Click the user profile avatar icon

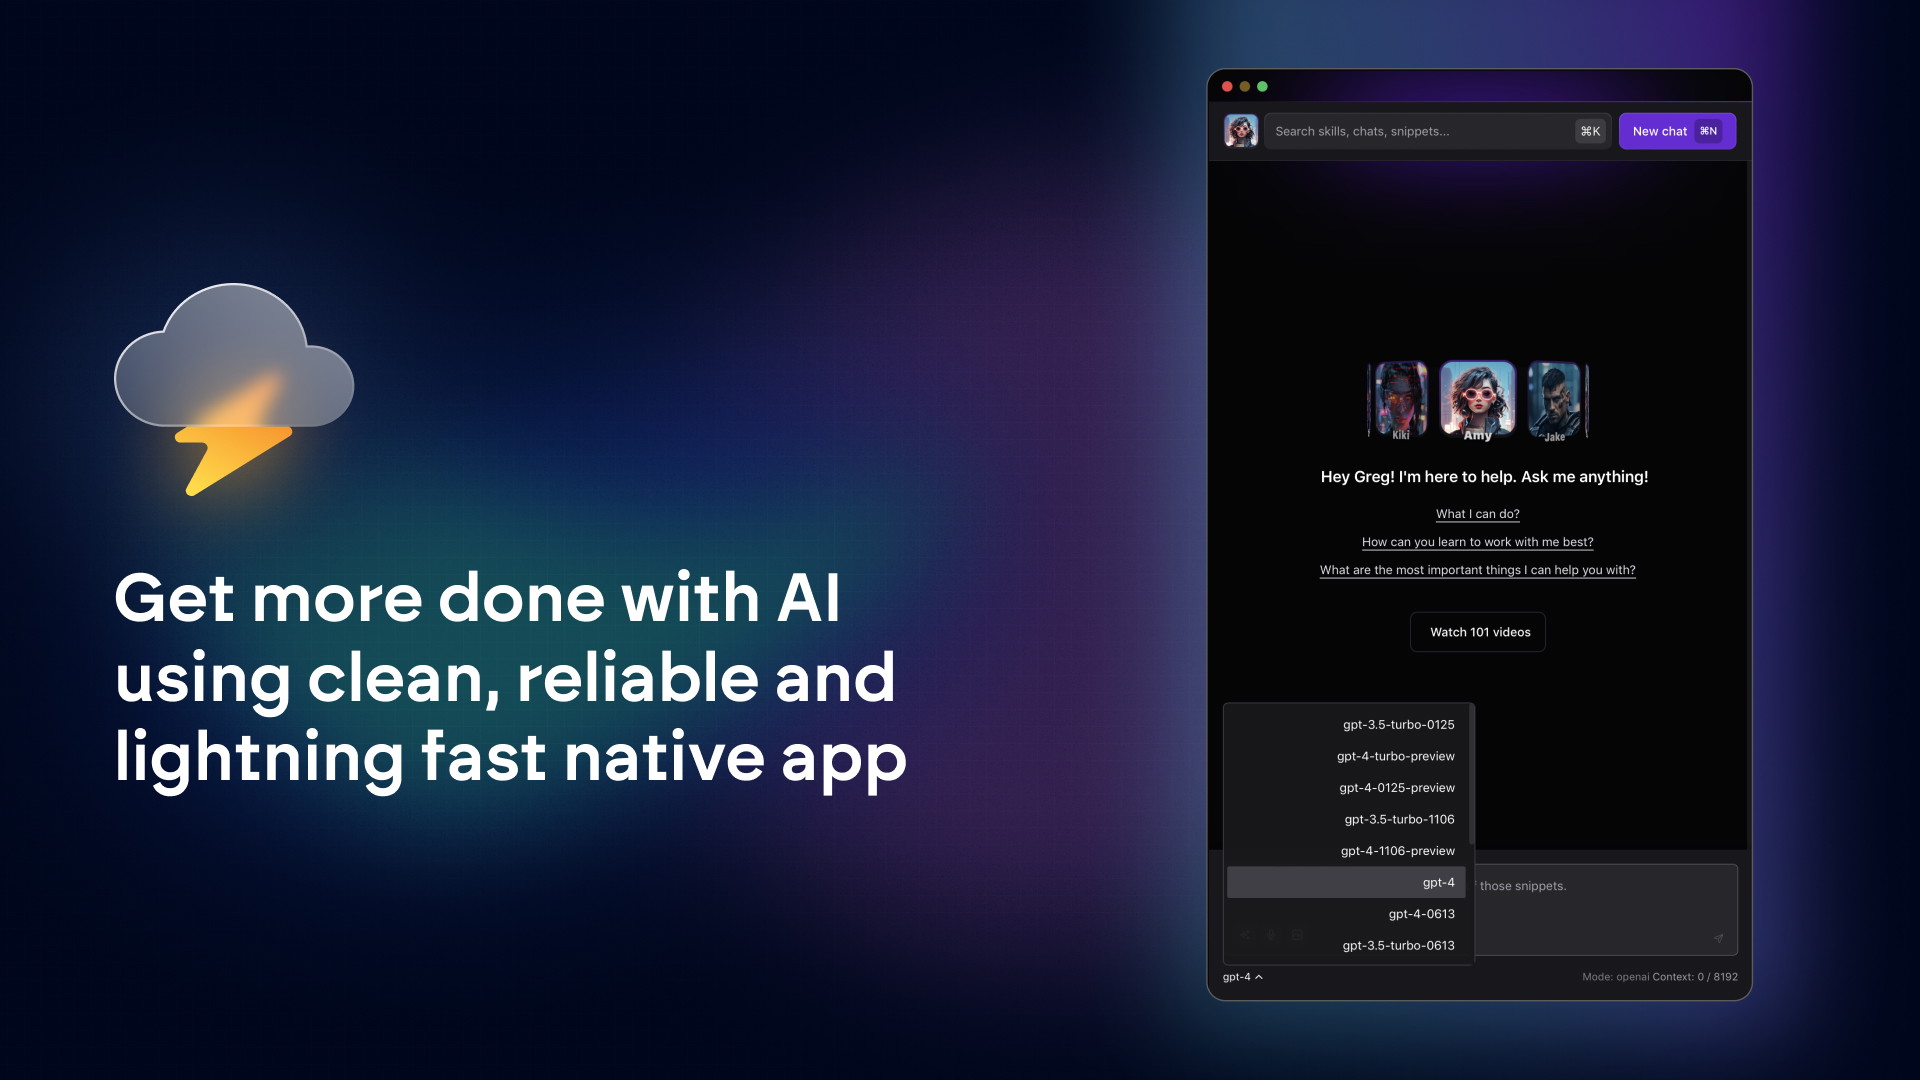tap(1240, 131)
